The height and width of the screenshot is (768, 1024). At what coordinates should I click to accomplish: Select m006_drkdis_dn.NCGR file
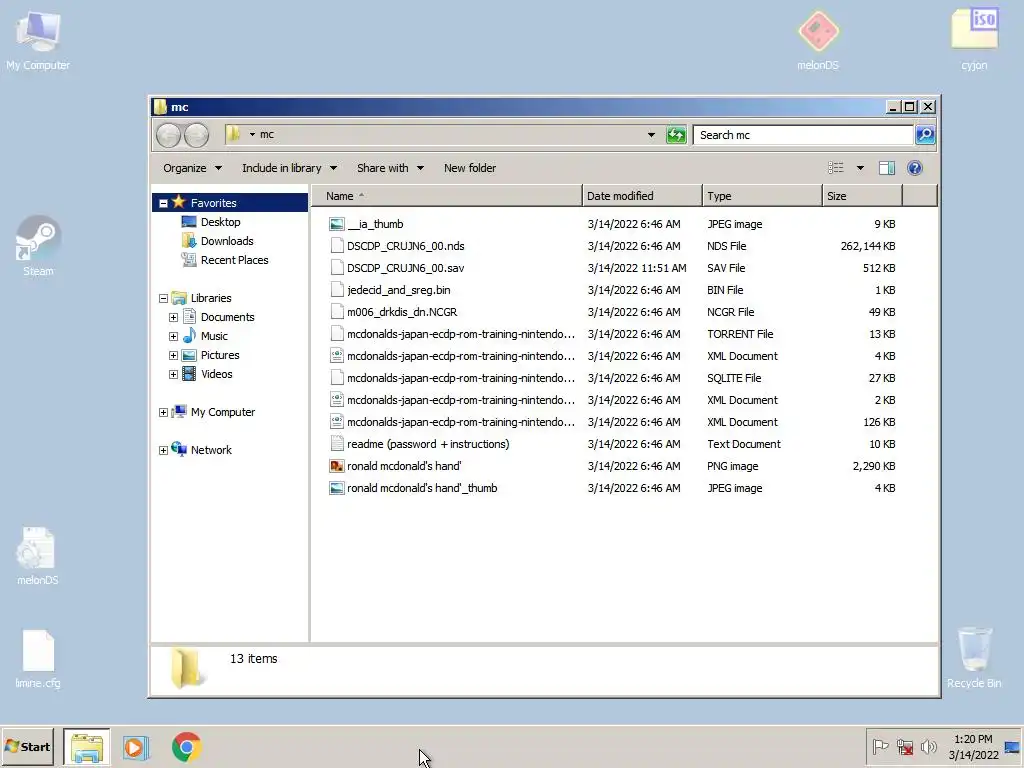click(402, 312)
